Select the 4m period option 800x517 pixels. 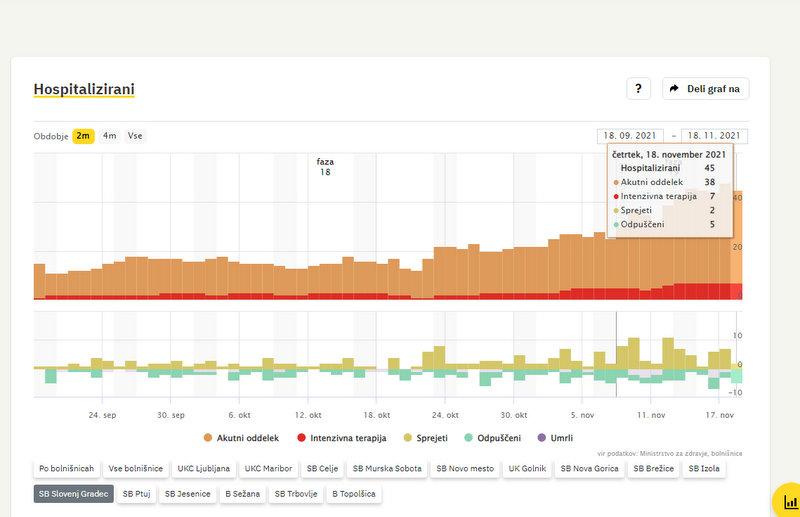109,136
